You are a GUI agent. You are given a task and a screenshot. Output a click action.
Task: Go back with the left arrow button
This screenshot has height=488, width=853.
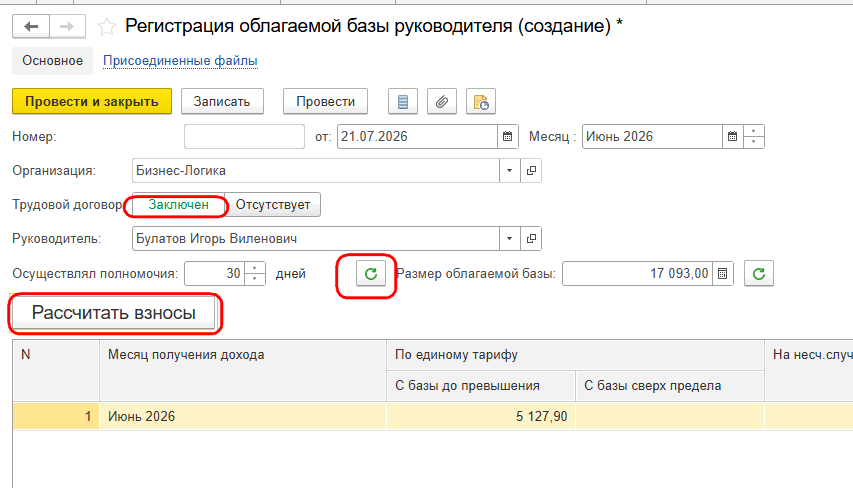coord(31,26)
